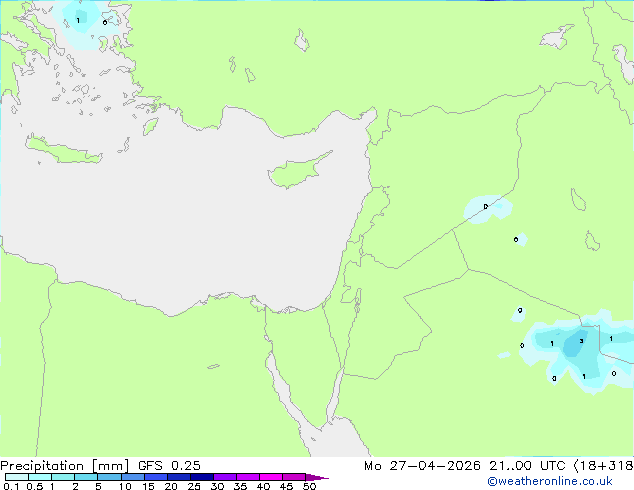Click the island of Crete on map
The image size is (634, 490).
(x=63, y=152)
